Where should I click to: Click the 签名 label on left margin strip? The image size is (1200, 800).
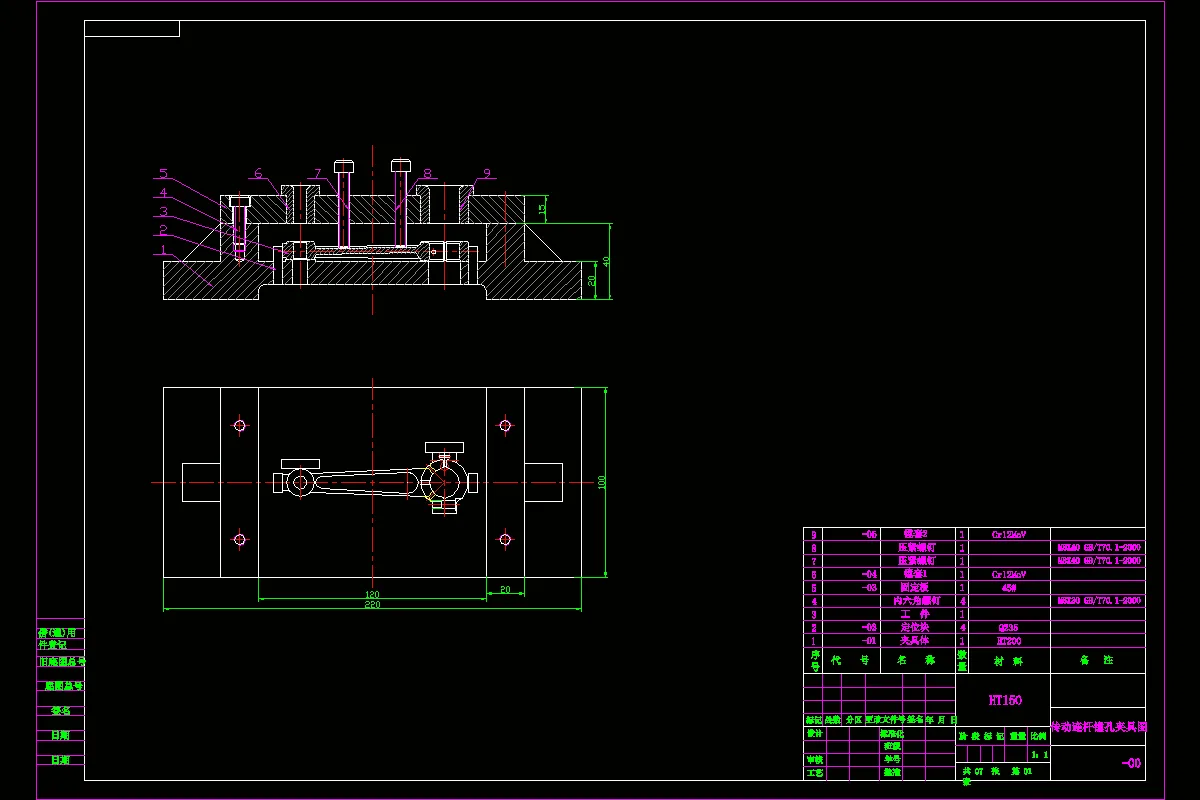(60, 711)
